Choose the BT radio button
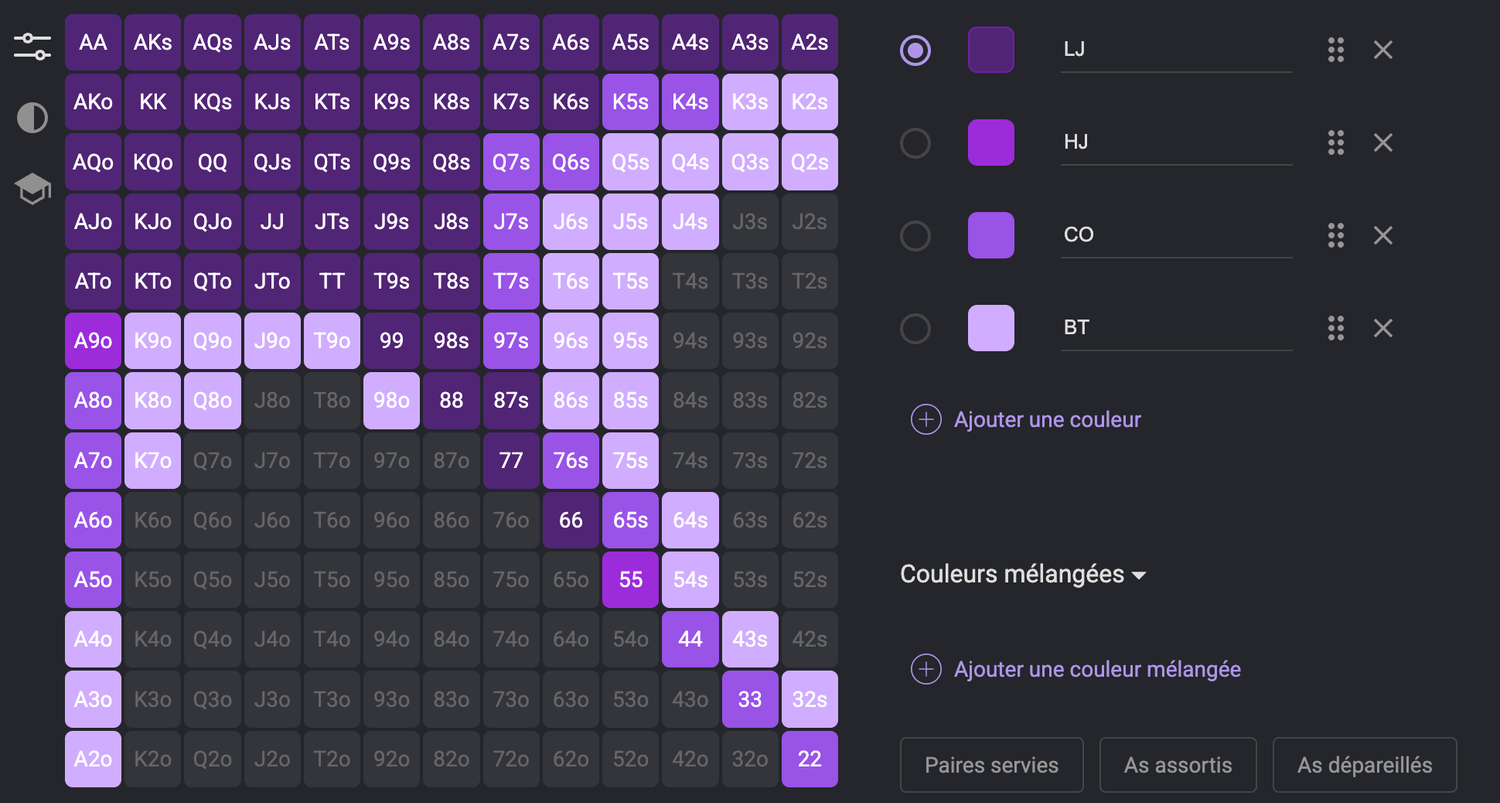Image resolution: width=1500 pixels, height=803 pixels. tap(915, 328)
